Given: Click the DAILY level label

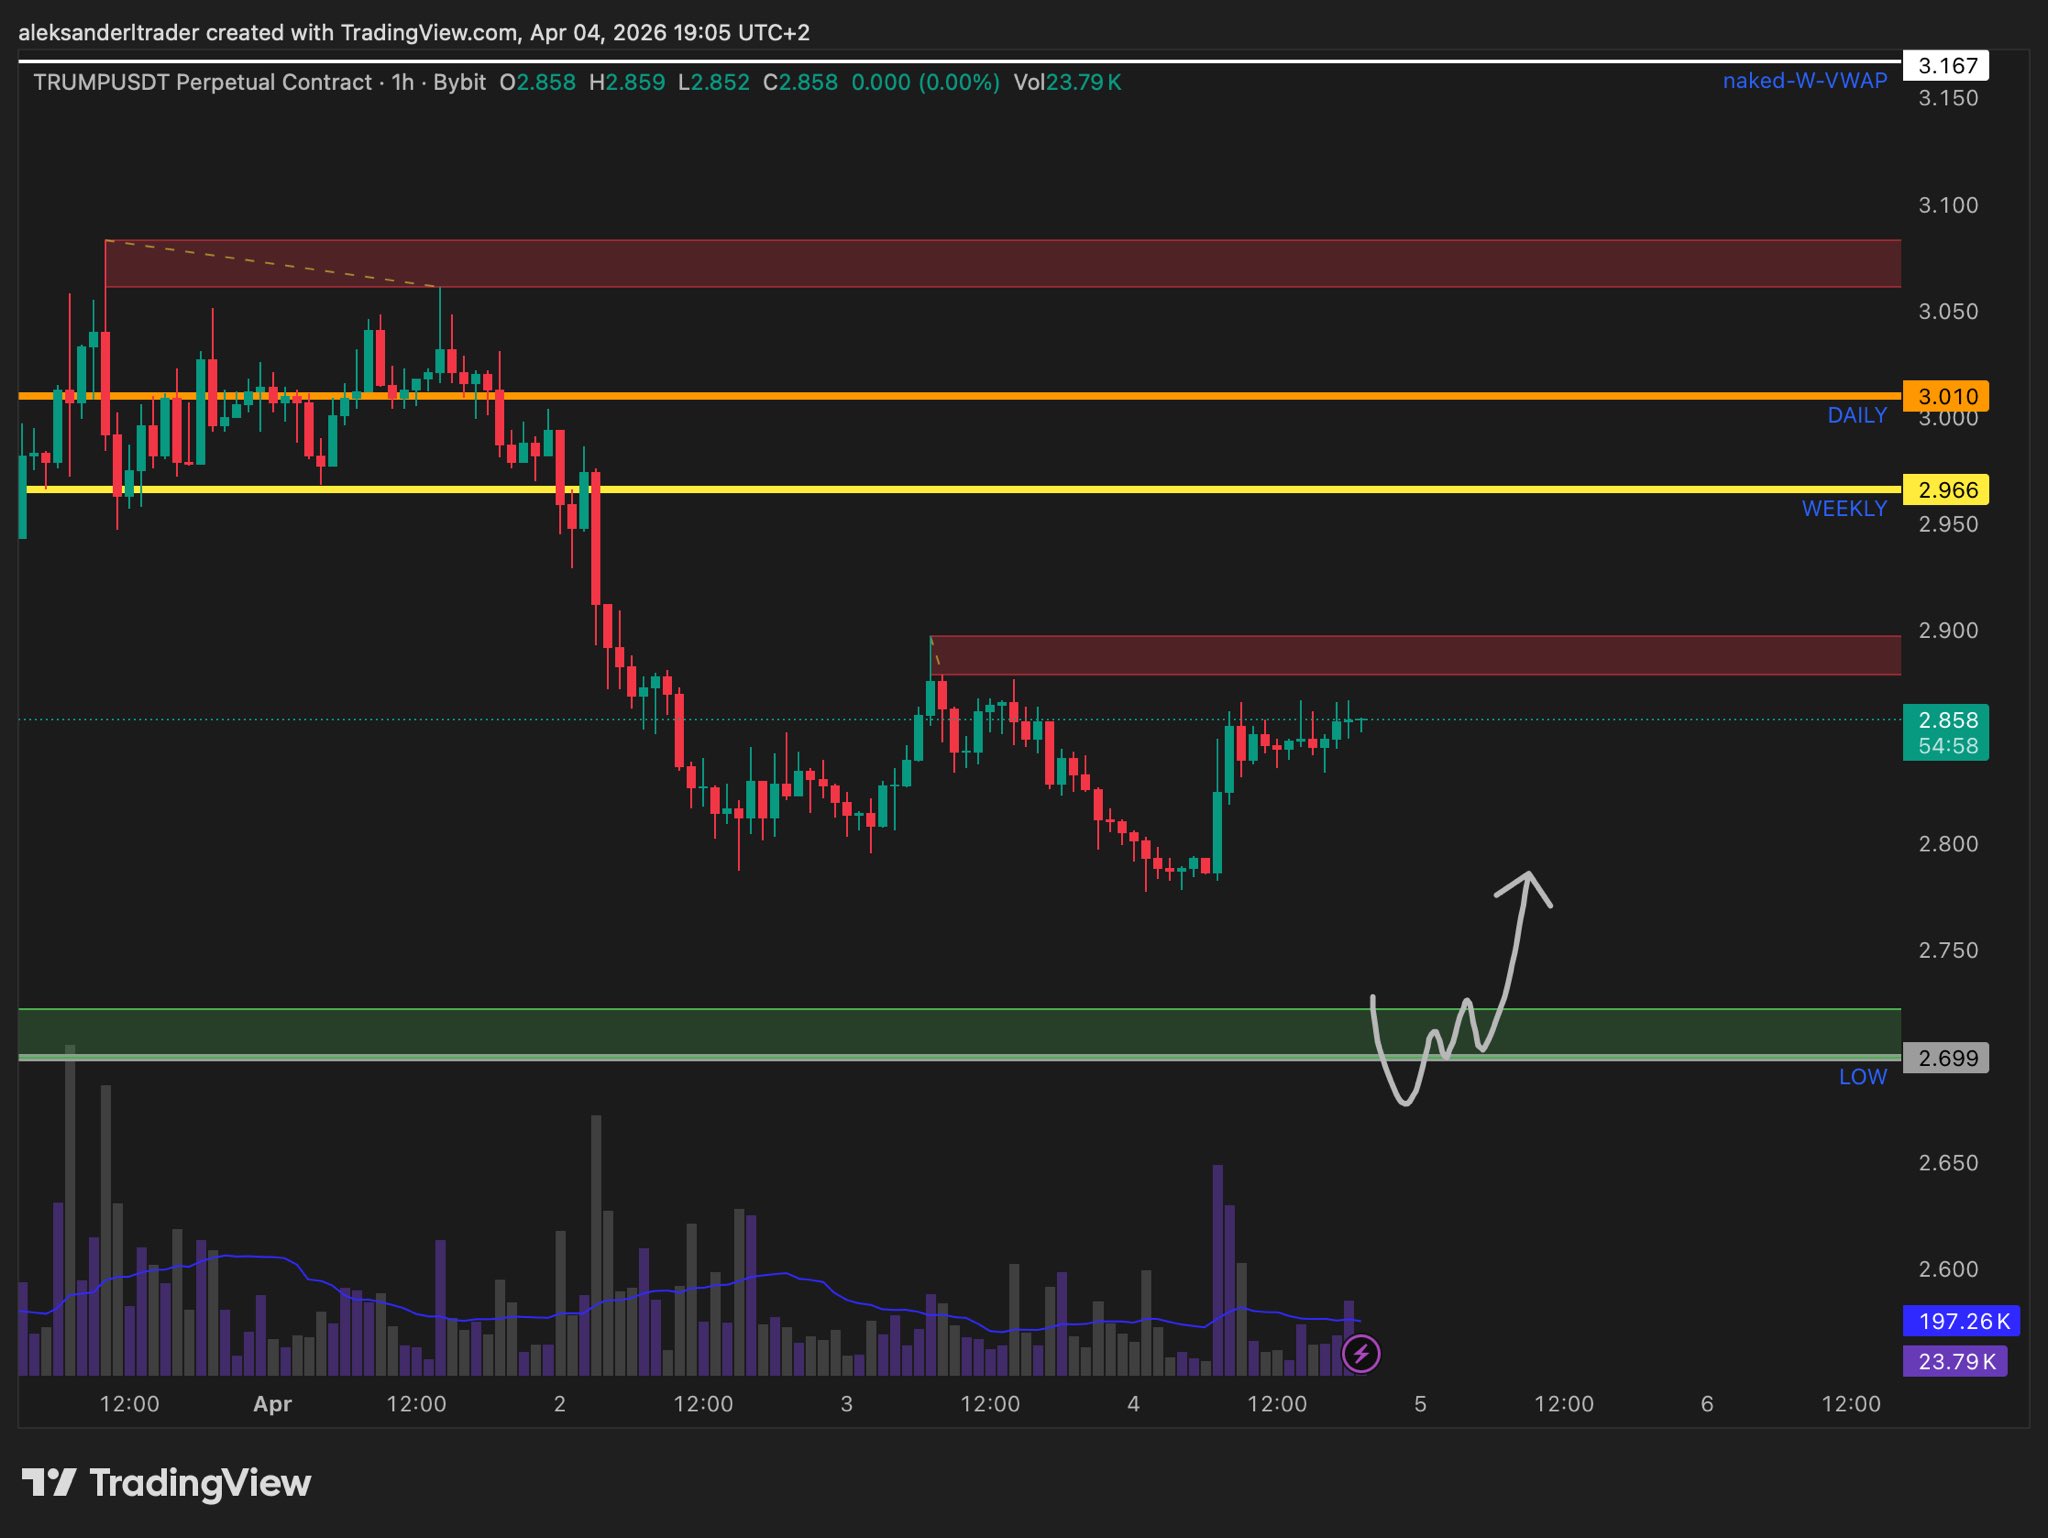Looking at the screenshot, I should click(x=1857, y=416).
